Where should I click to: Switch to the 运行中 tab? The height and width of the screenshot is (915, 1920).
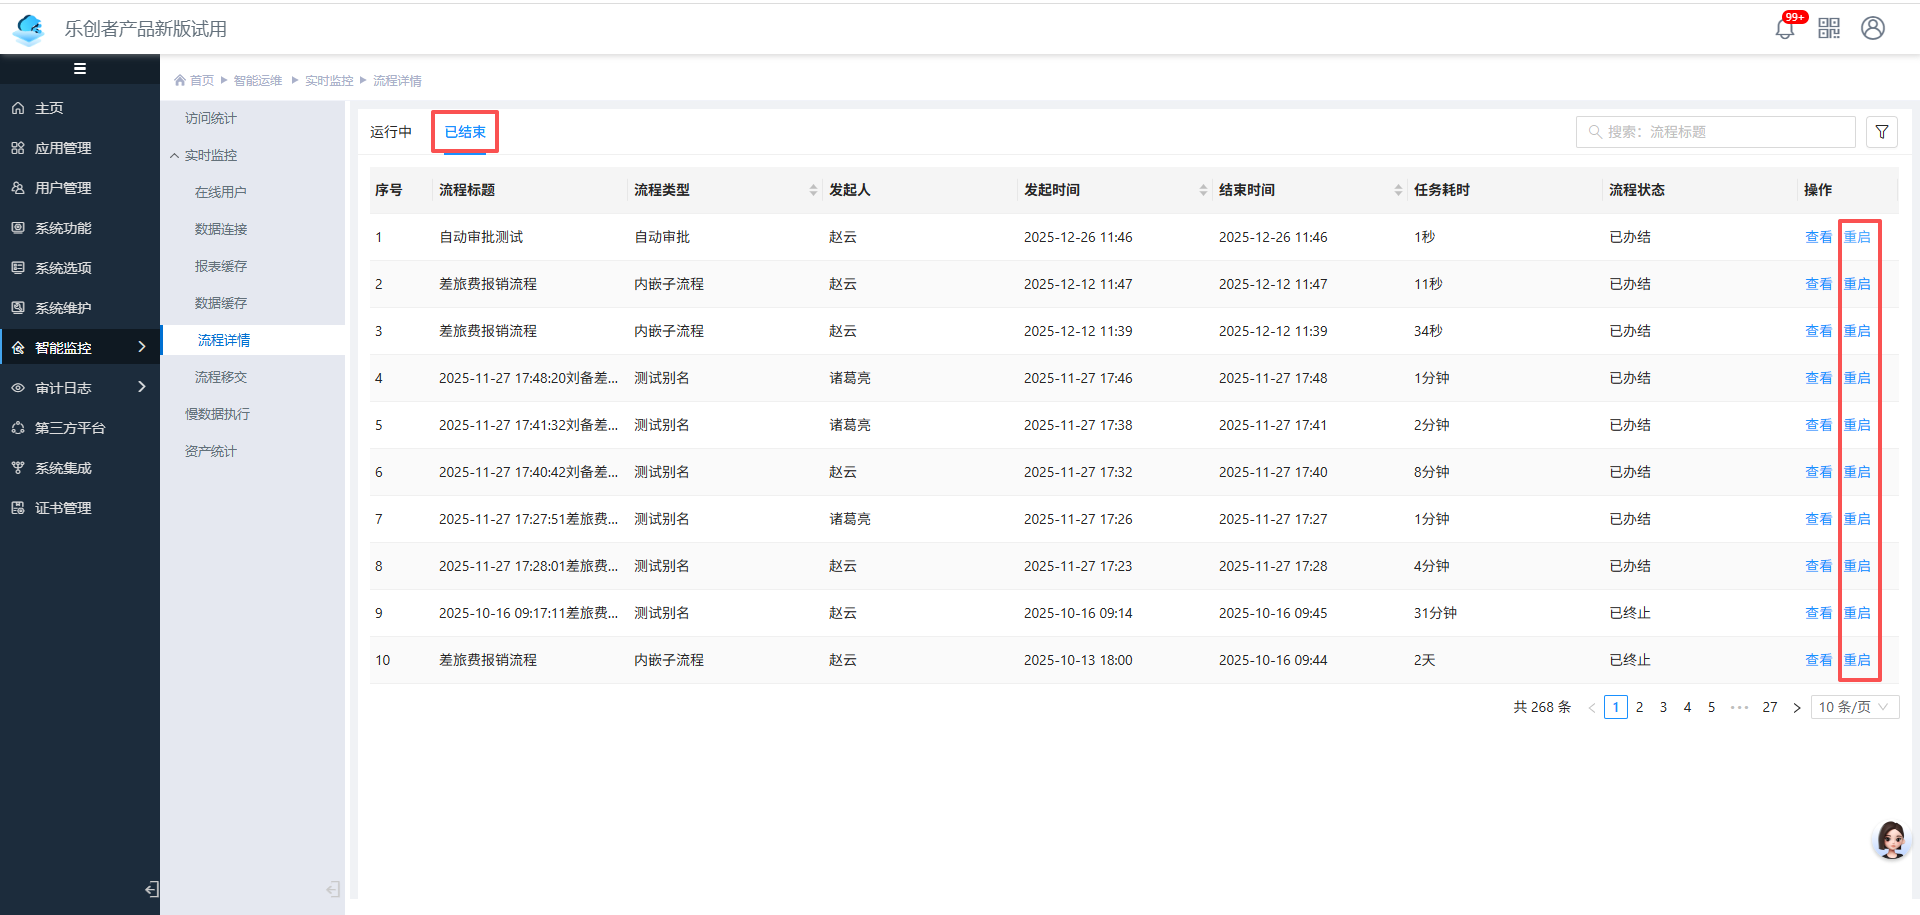(x=391, y=132)
